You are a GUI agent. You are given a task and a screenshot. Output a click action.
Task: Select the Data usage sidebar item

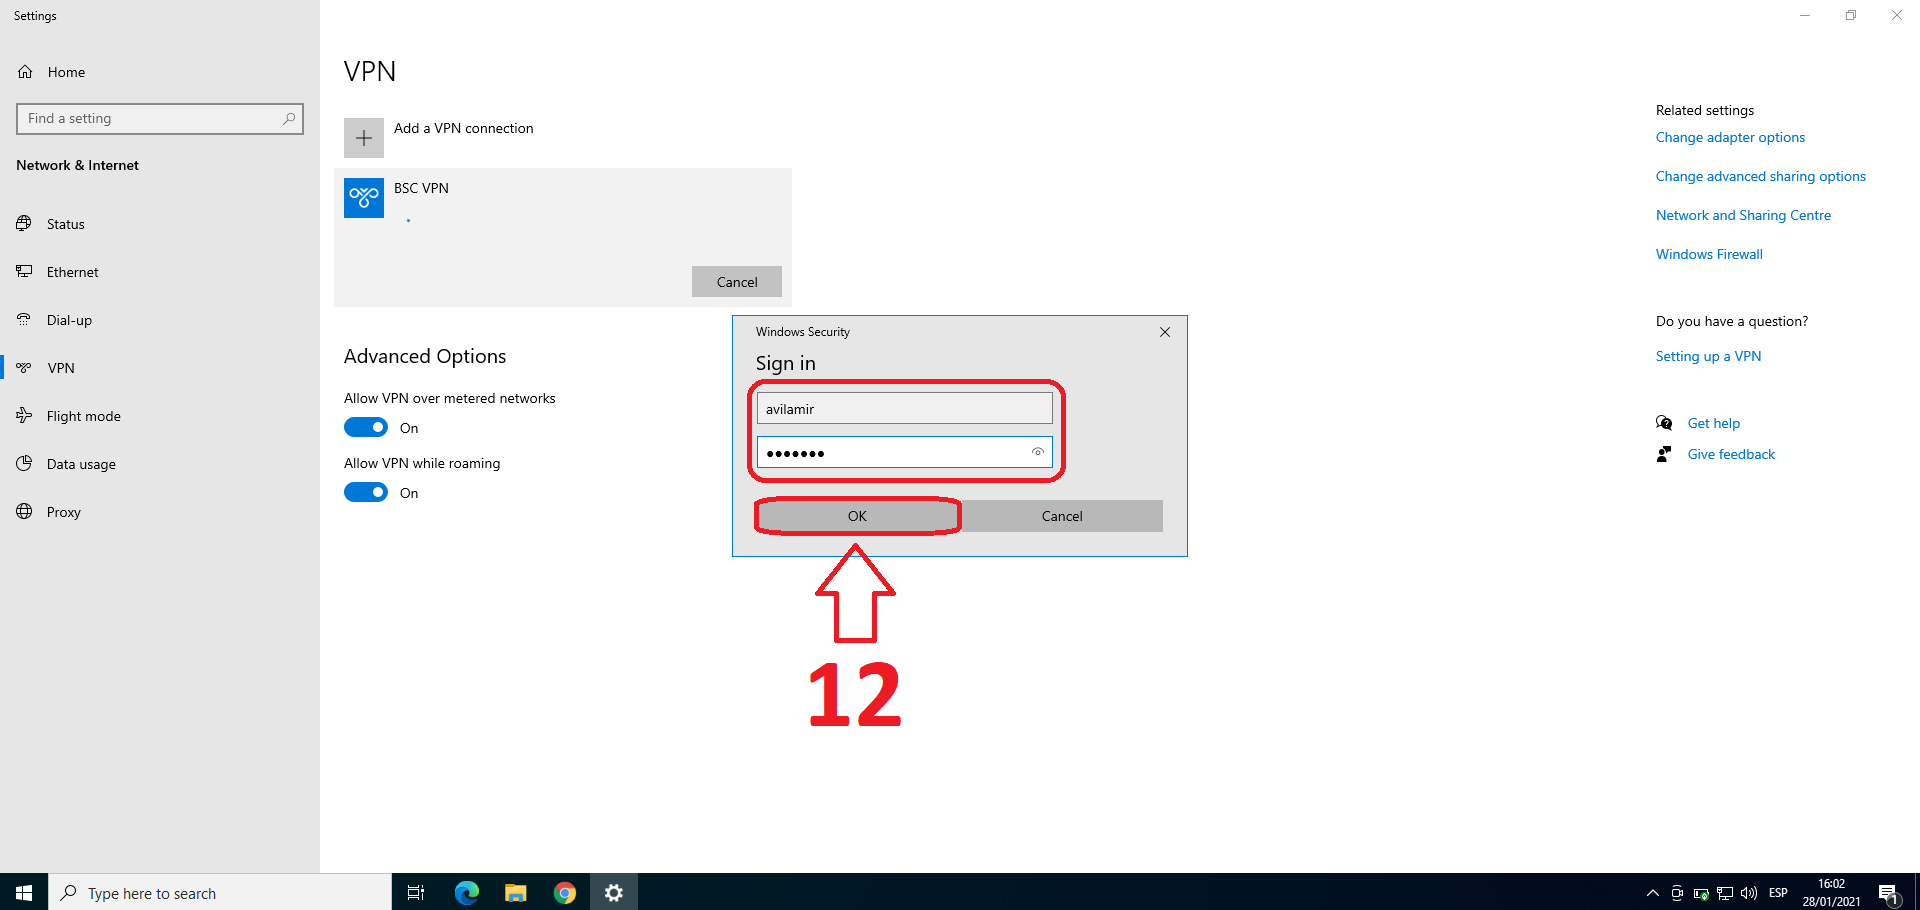[x=81, y=464]
